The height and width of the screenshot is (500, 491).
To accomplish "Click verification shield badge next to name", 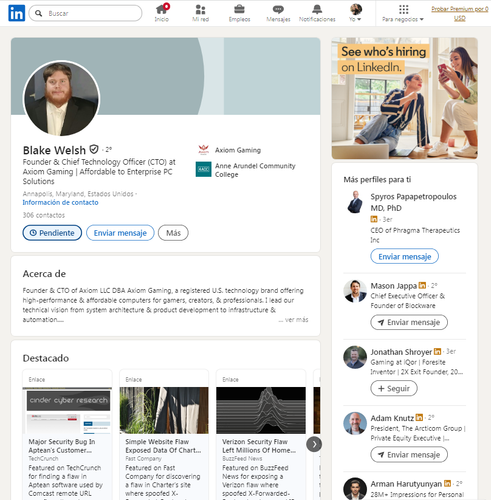I will 94,149.
